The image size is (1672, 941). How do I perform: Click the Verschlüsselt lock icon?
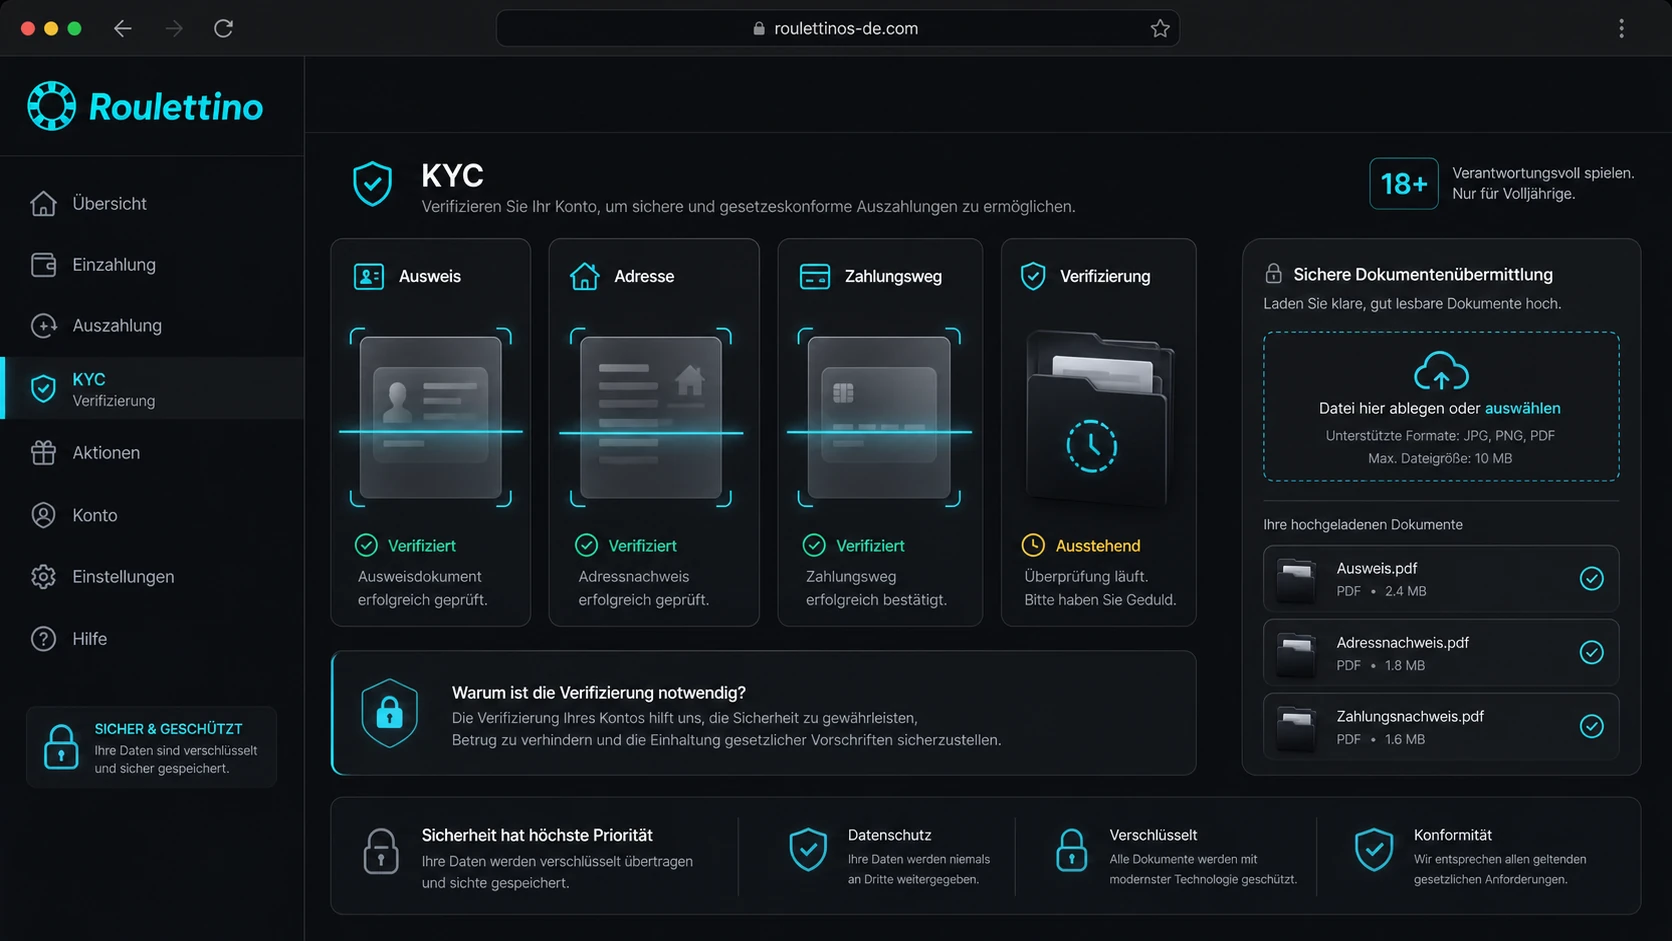pos(1071,850)
